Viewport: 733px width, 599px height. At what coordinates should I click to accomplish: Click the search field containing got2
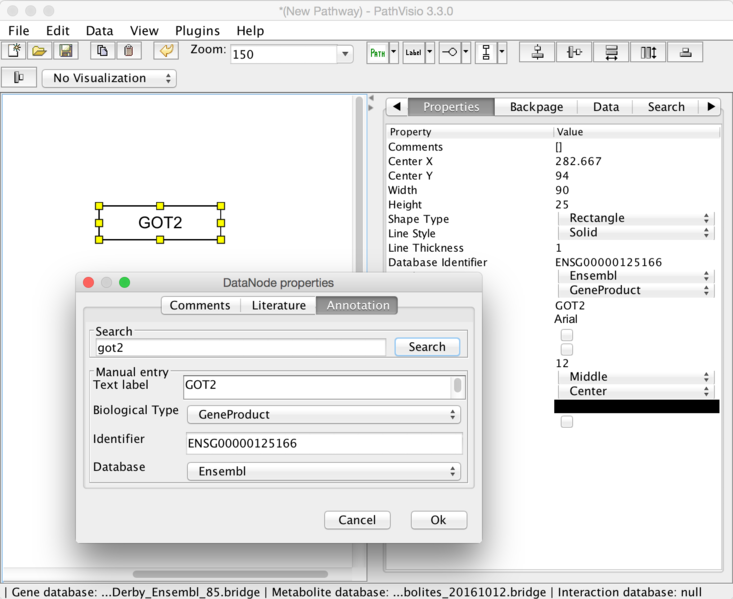(x=241, y=347)
